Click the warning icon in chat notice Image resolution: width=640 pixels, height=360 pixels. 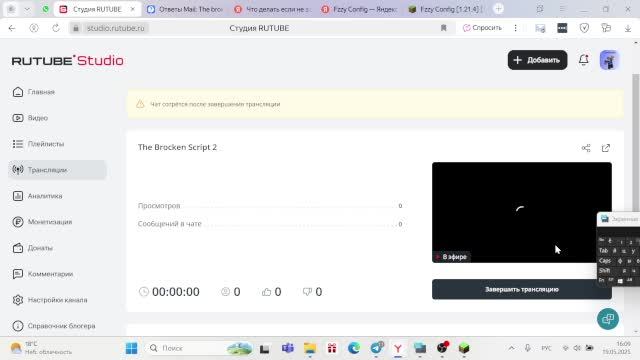(x=140, y=104)
